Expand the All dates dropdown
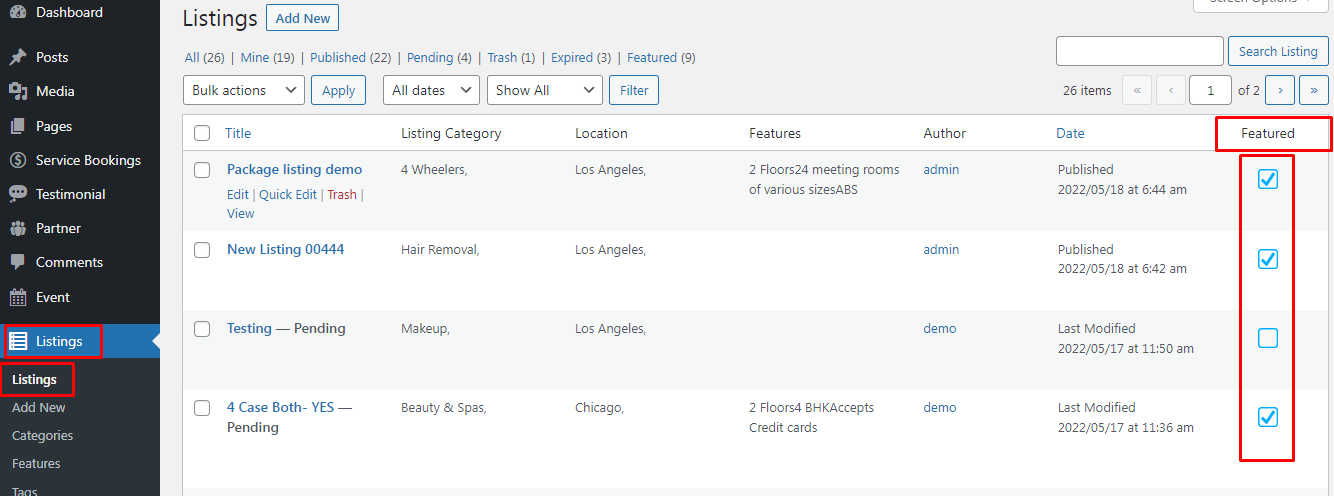This screenshot has width=1334, height=496. [431, 90]
